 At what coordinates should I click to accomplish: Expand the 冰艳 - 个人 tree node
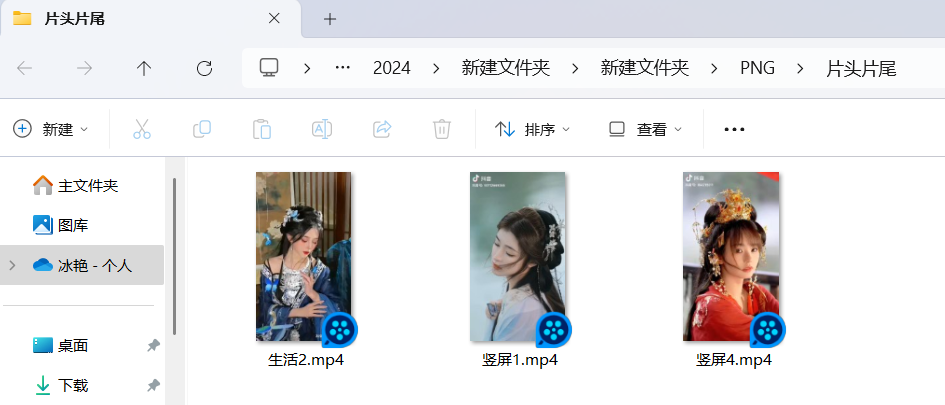pos(13,265)
